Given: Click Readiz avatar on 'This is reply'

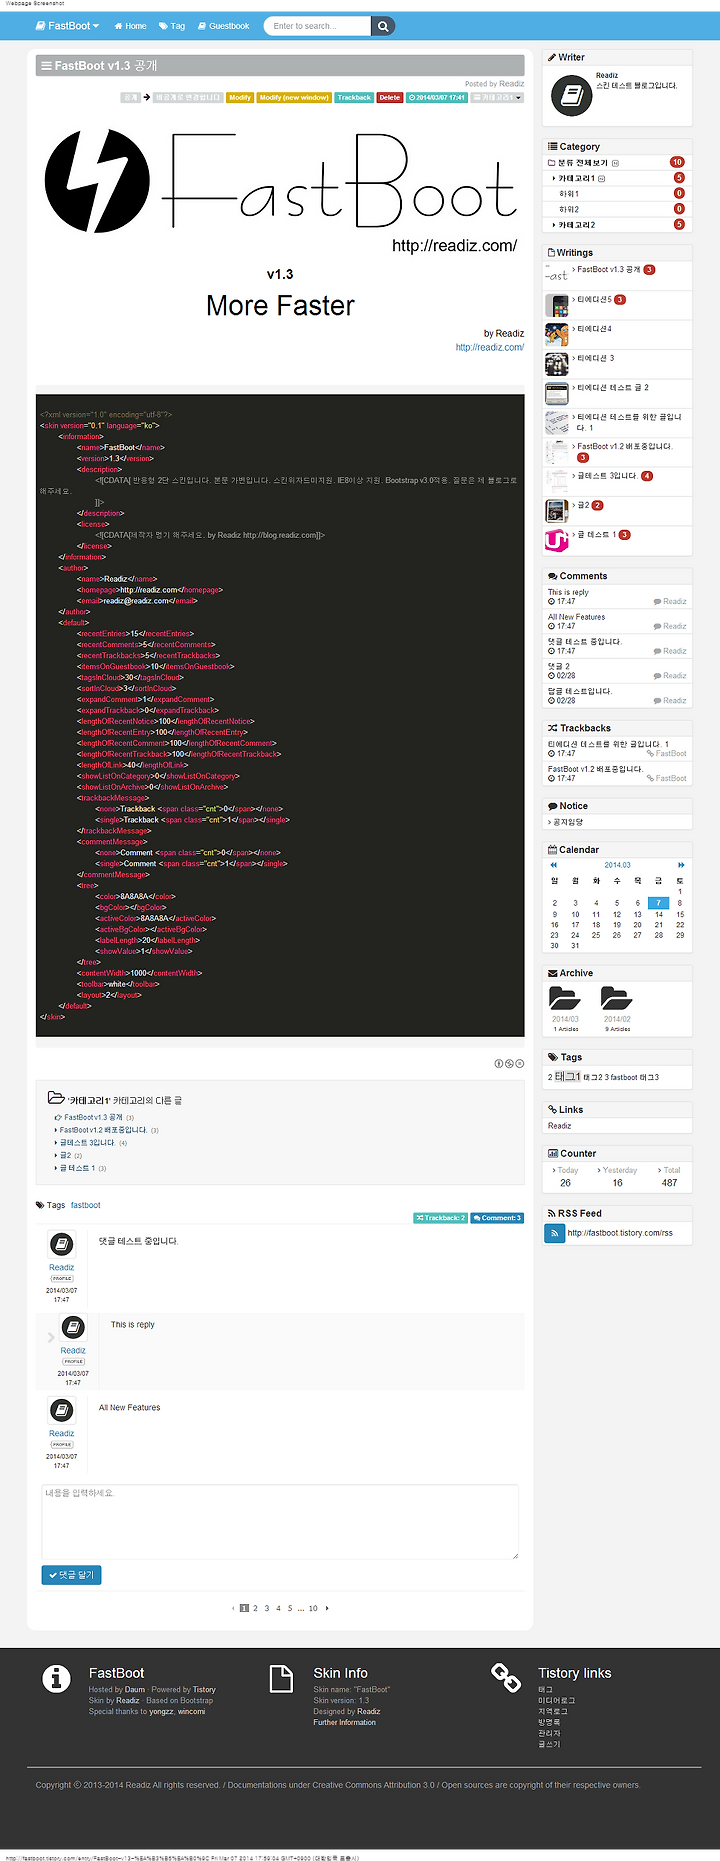Looking at the screenshot, I should 73,1327.
